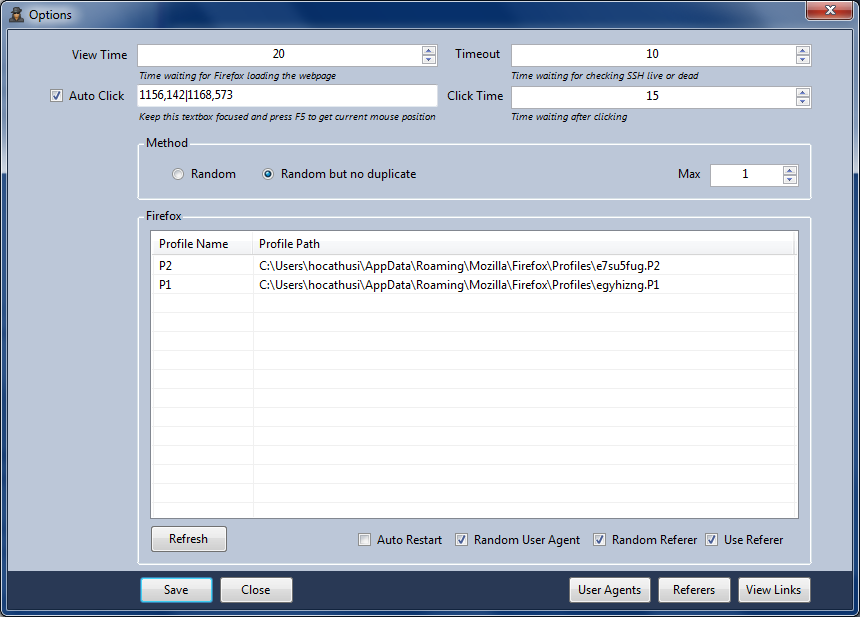Viewport: 860px width, 617px height.
Task: Toggle Random Referer checkbox
Action: tap(599, 540)
